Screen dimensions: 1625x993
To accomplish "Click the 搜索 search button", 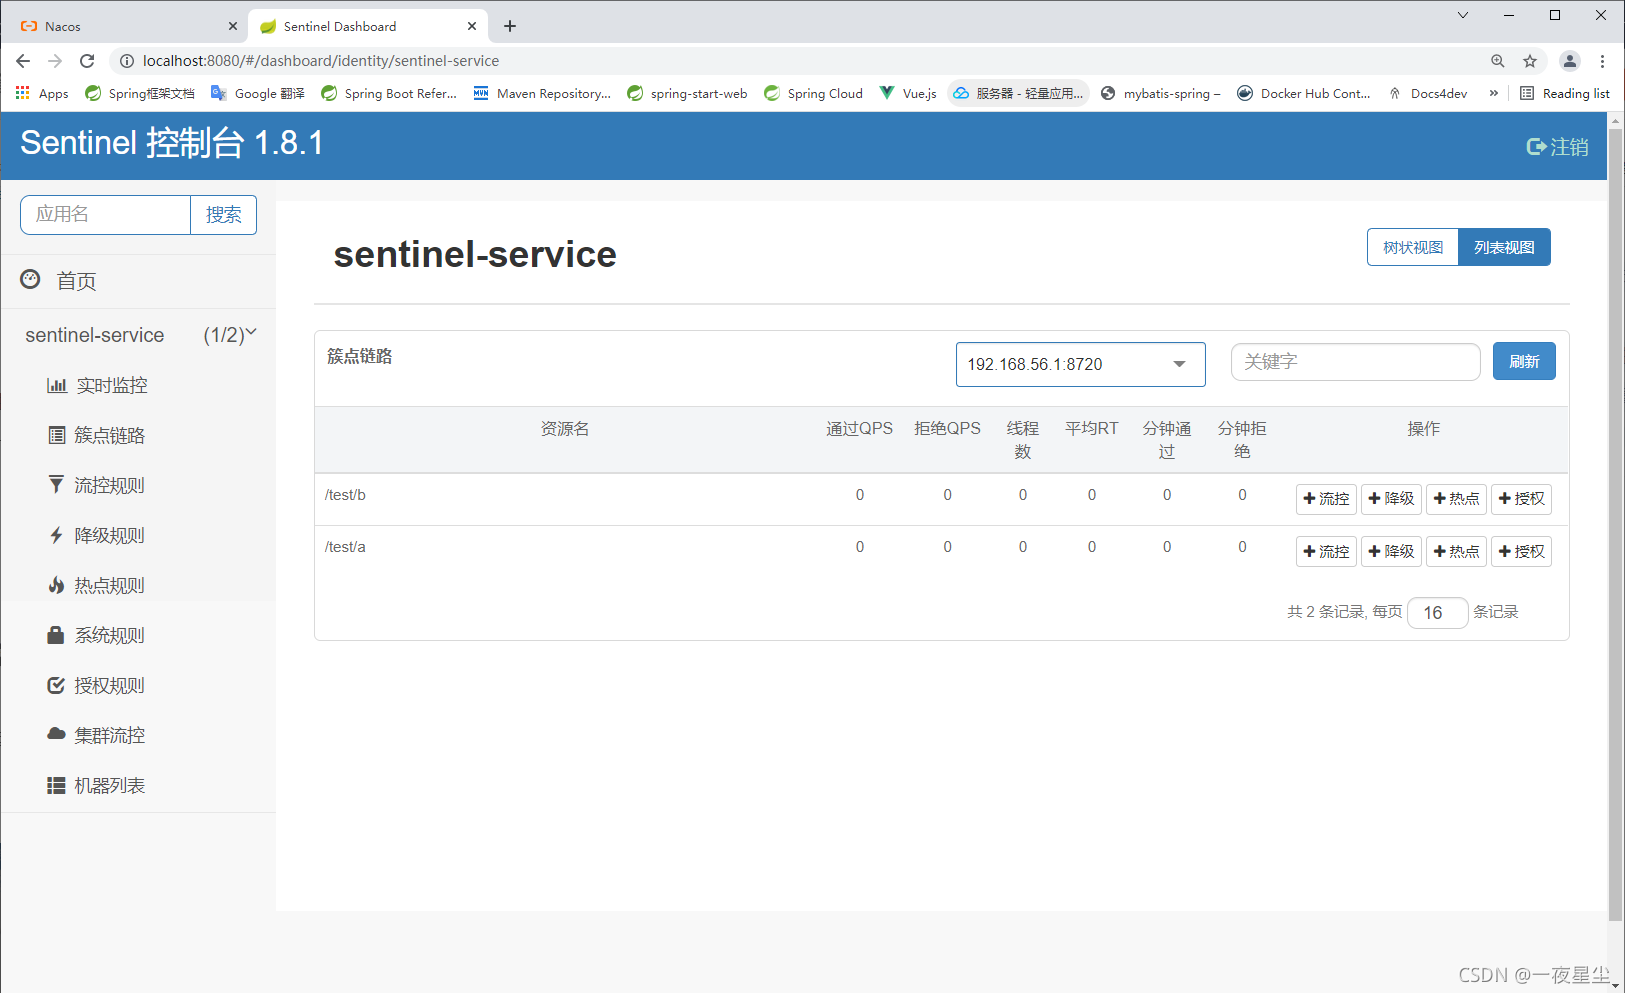I will click(x=223, y=215).
